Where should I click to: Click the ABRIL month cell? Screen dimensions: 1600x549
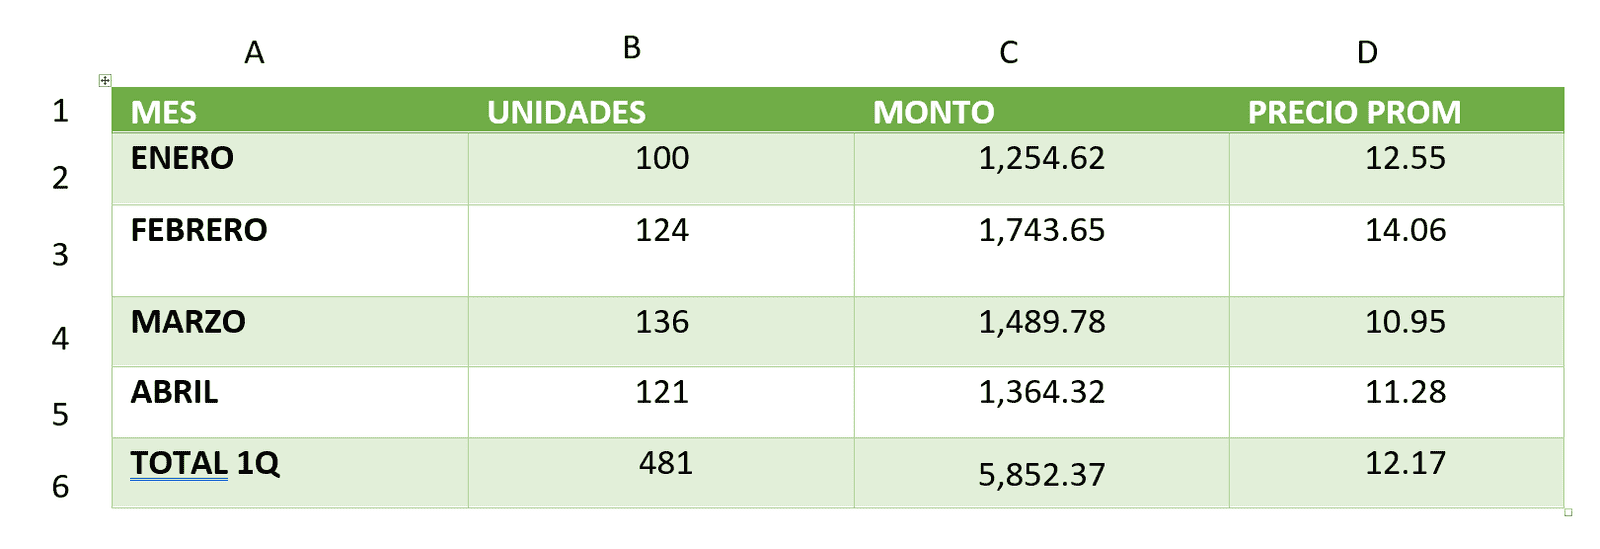(x=290, y=402)
